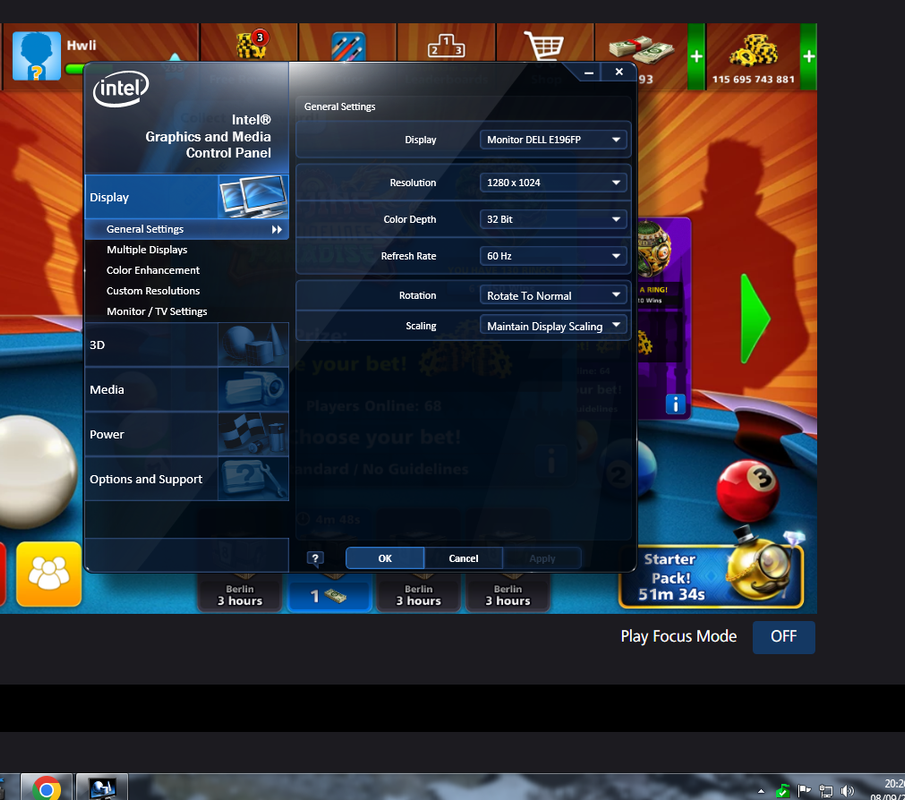Image resolution: width=905 pixels, height=800 pixels.
Task: Click the Display monitors icon
Action: point(253,197)
